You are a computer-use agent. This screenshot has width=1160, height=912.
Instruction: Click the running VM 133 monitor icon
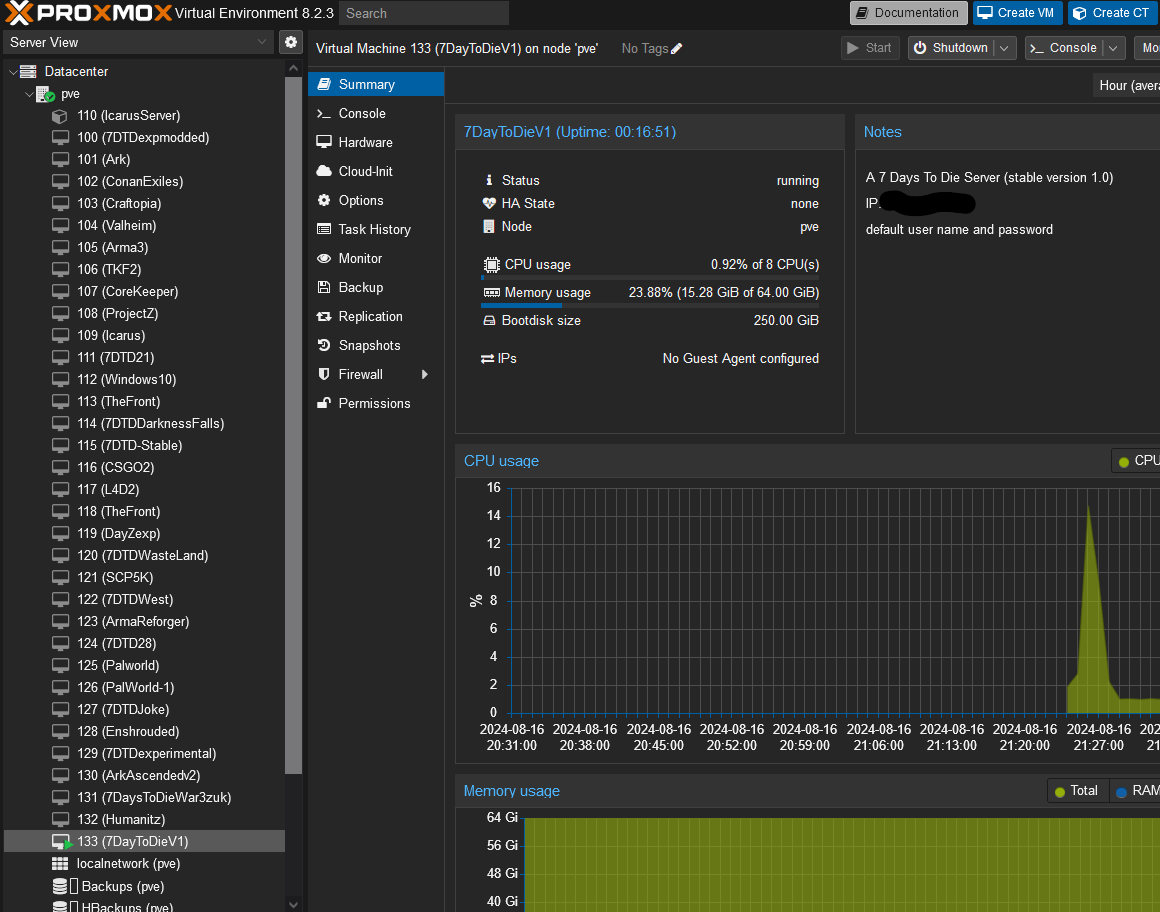coord(61,842)
